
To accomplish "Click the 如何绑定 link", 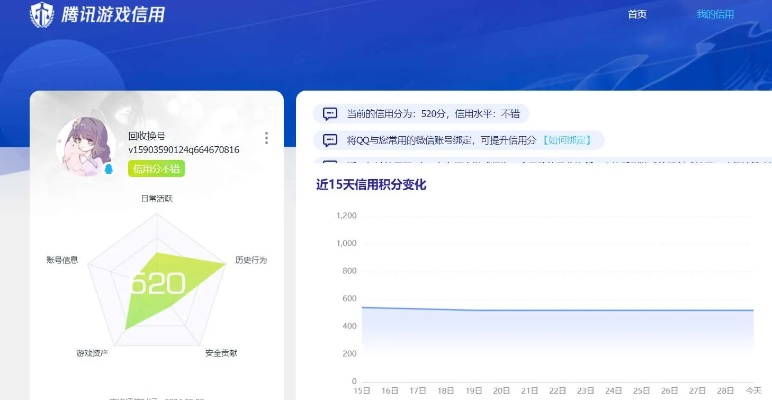I will [566, 140].
